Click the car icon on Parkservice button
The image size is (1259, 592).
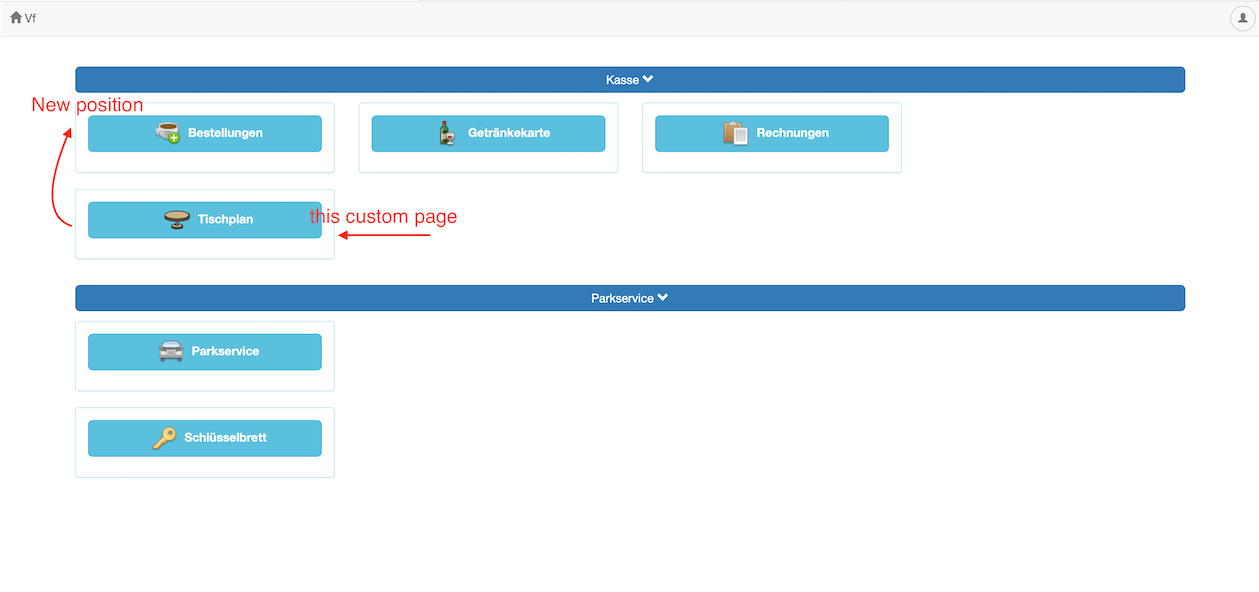[171, 352]
